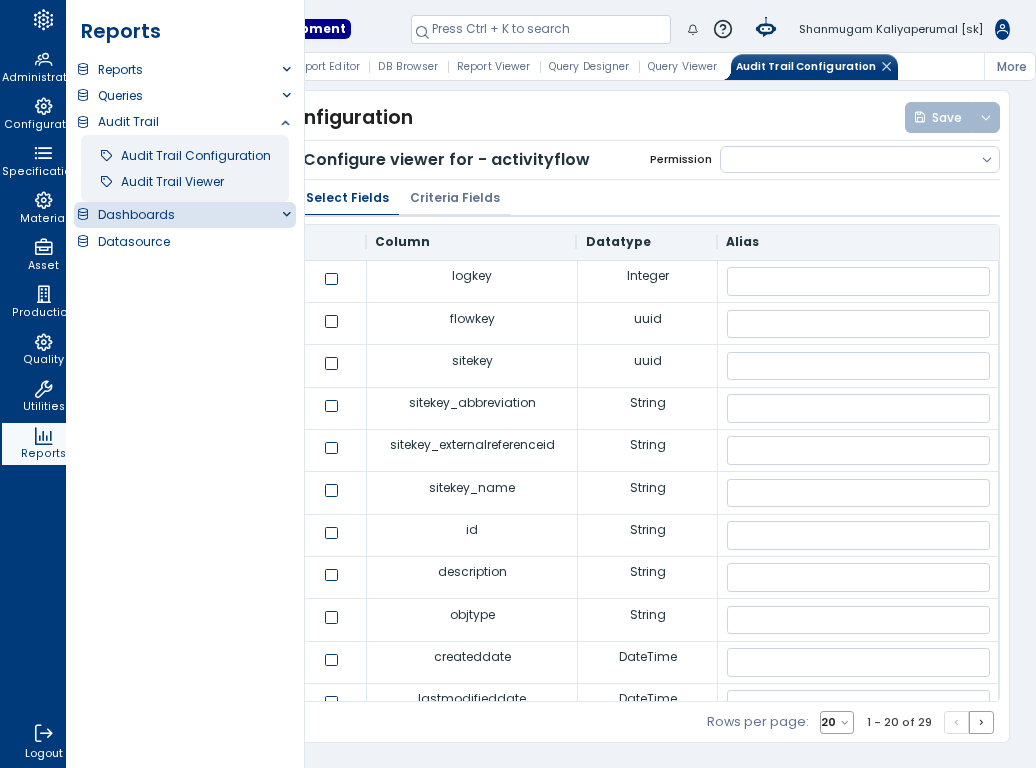The width and height of the screenshot is (1036, 768).
Task: Click the search magnifier icon
Action: [422, 32]
